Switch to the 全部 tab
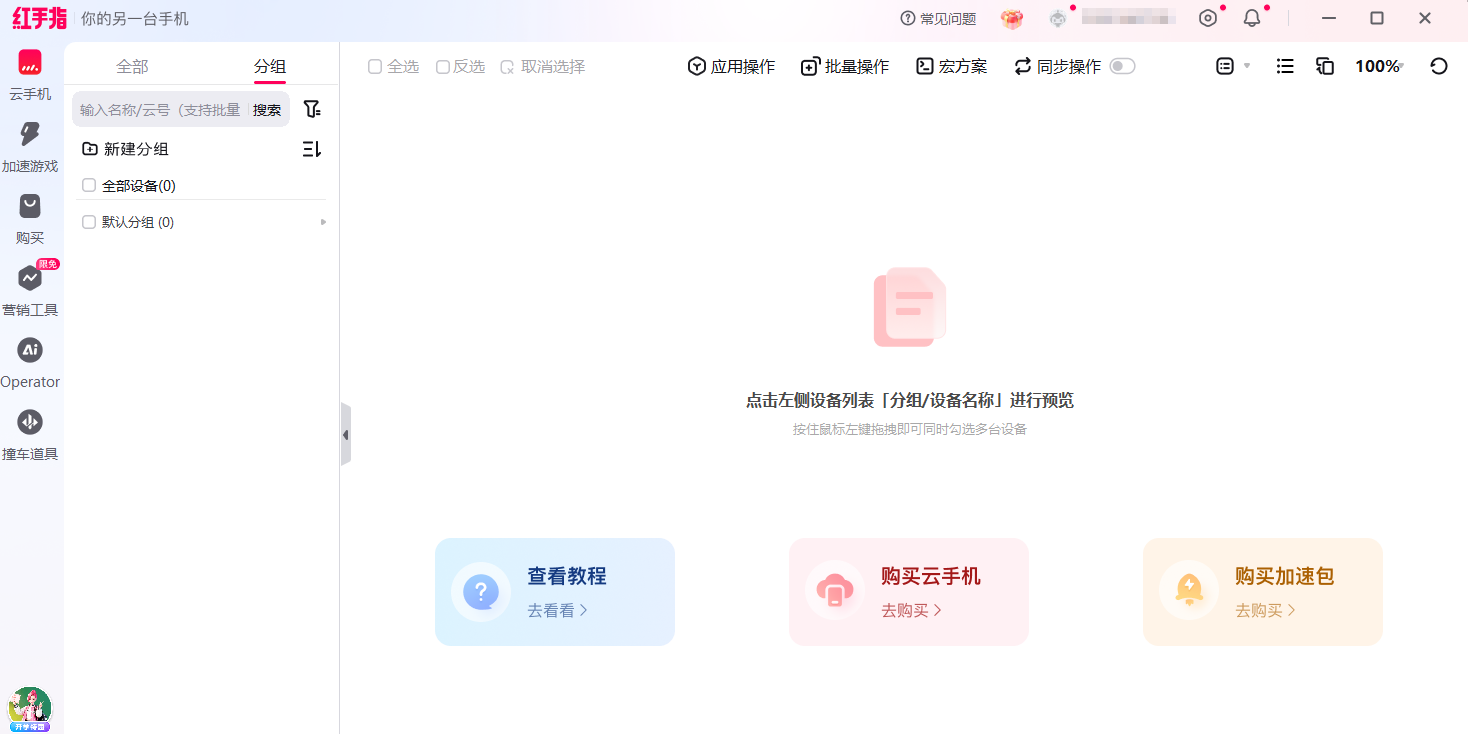This screenshot has width=1468, height=734. pyautogui.click(x=132, y=66)
